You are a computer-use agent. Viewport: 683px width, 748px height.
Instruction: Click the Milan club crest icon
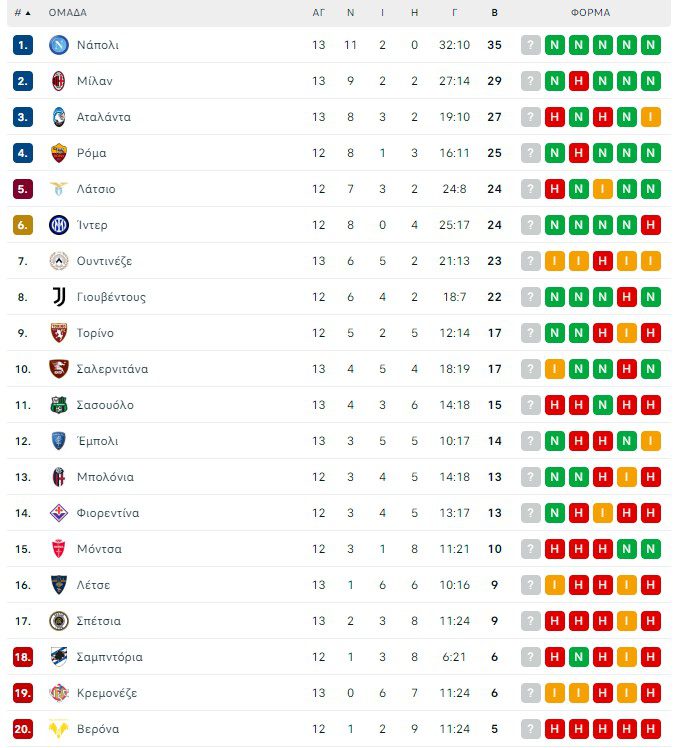click(58, 81)
